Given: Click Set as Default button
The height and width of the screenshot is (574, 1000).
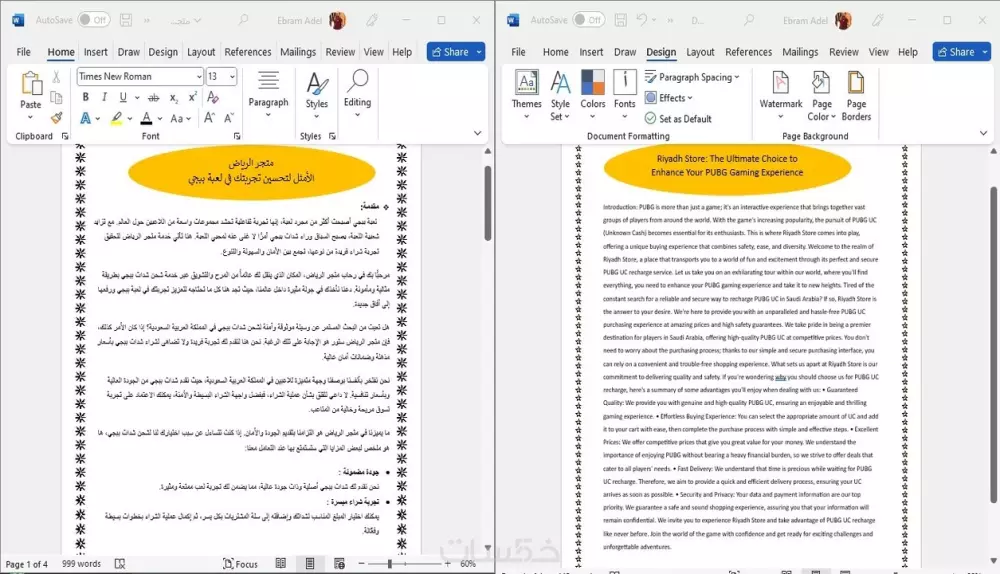Looking at the screenshot, I should (x=678, y=119).
